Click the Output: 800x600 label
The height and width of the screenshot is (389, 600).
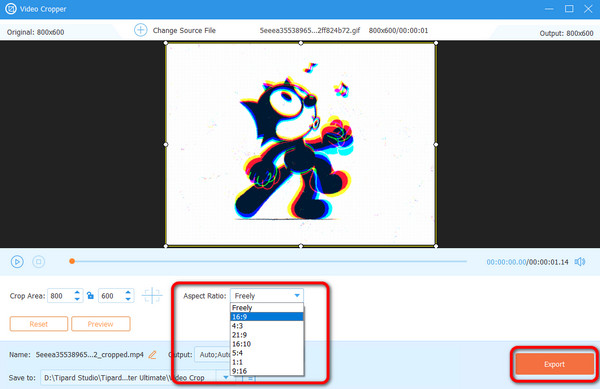pos(566,33)
